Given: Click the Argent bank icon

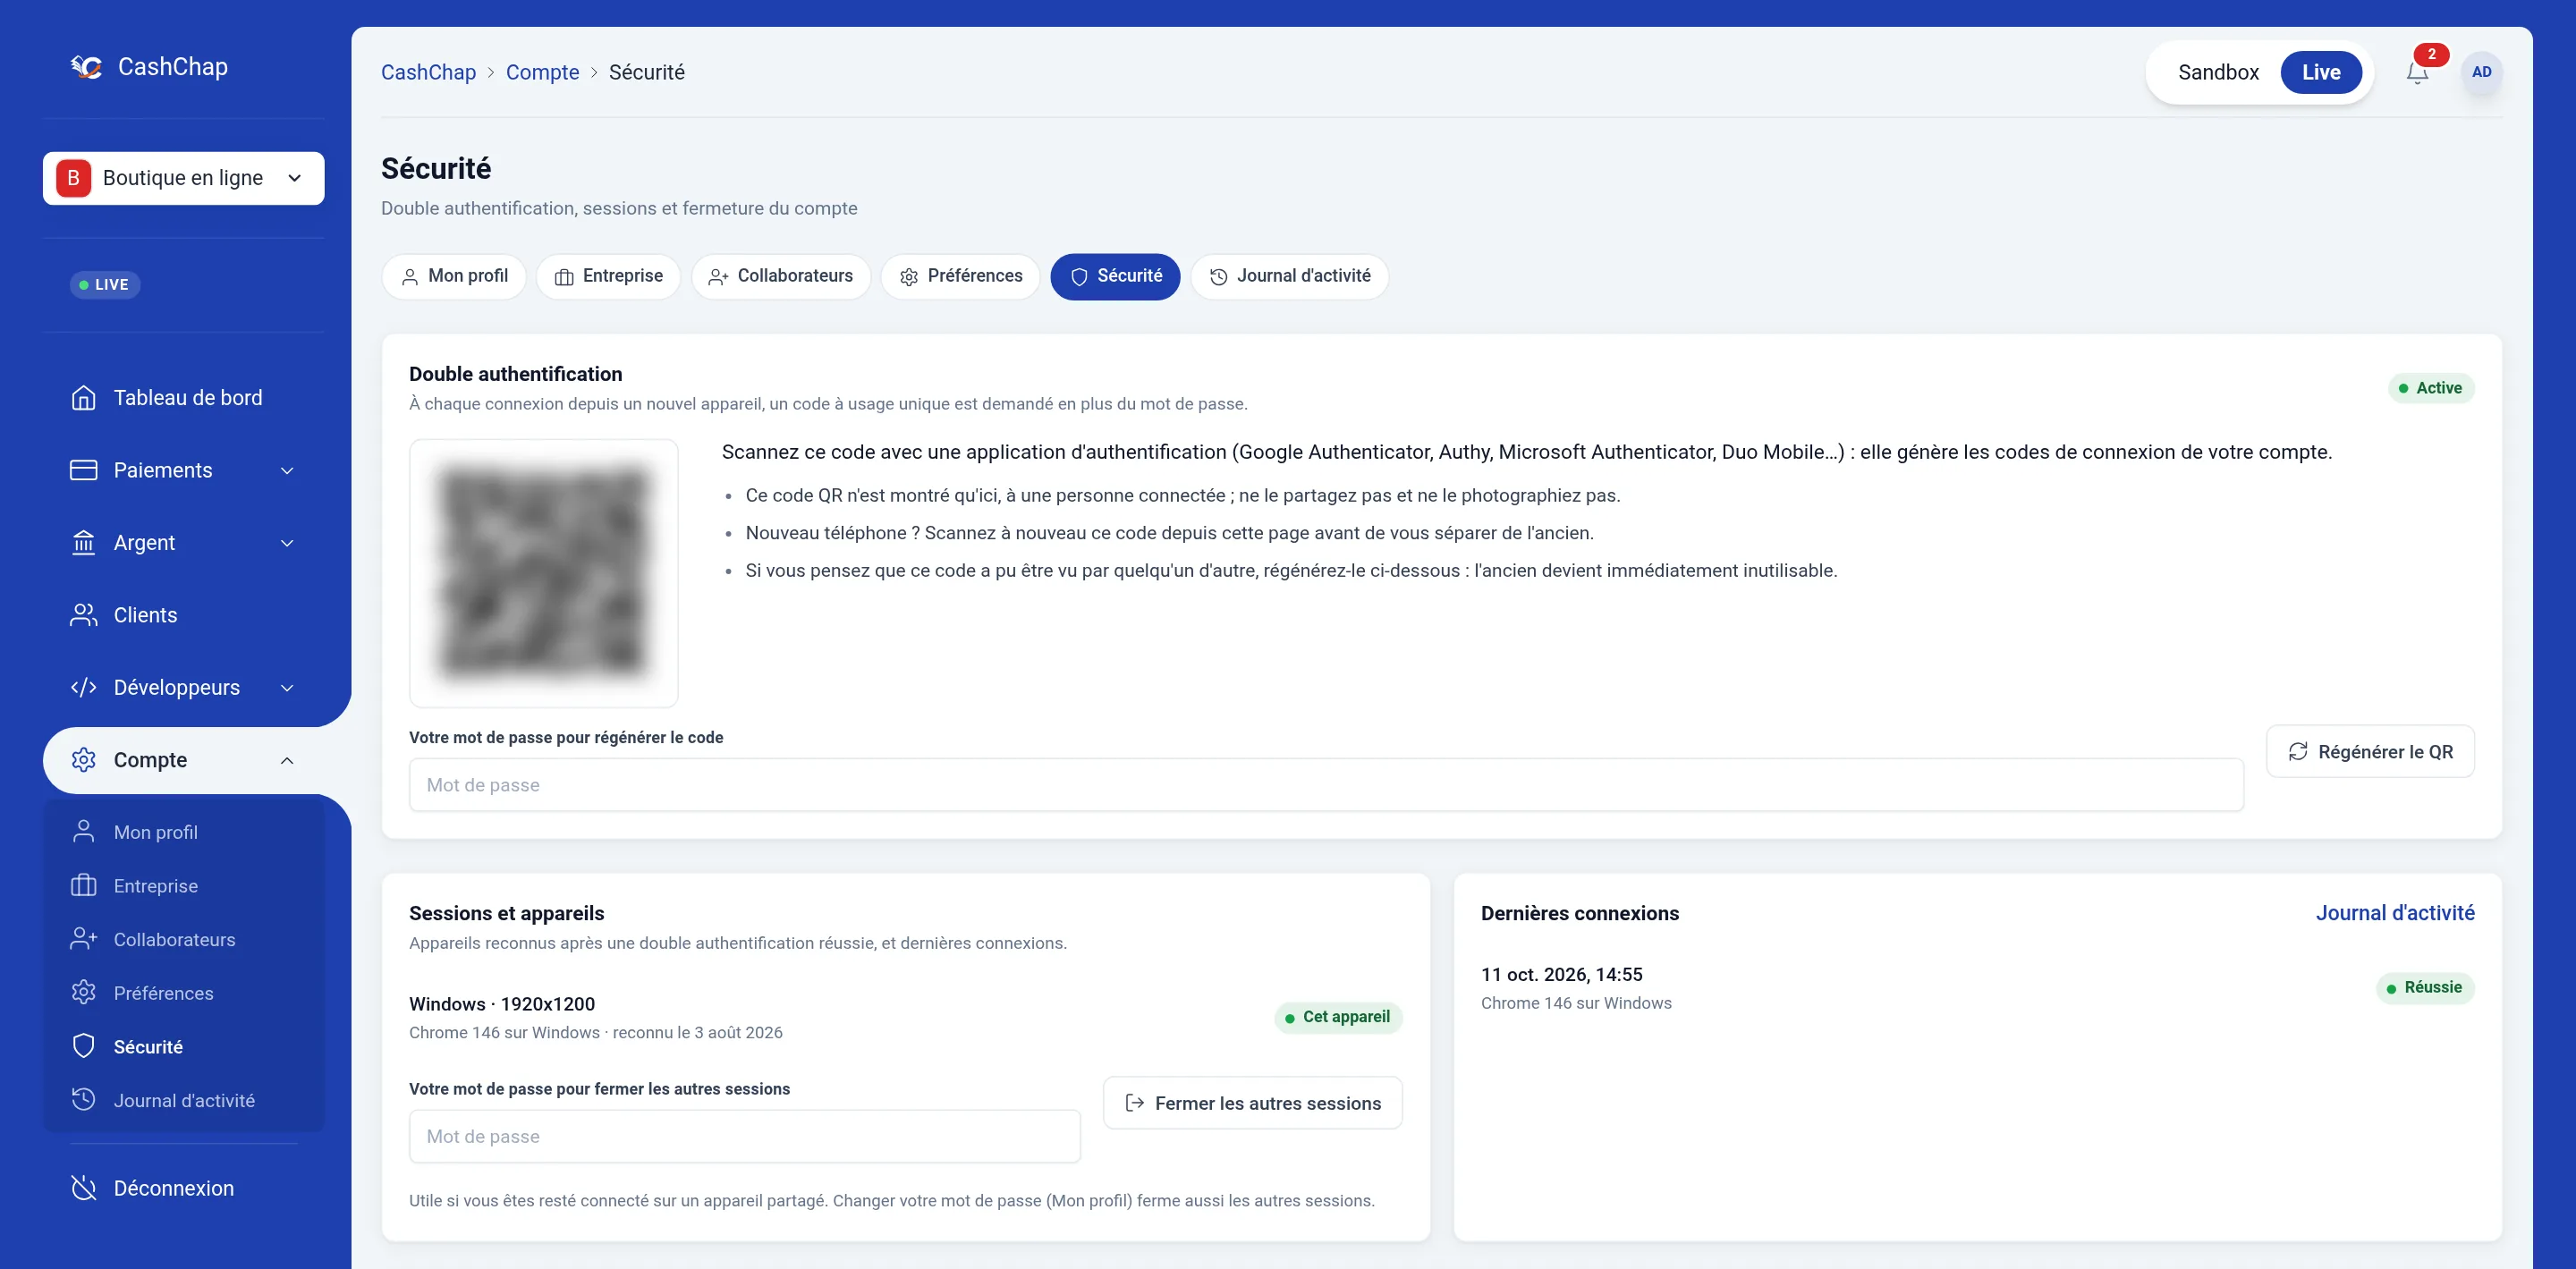Looking at the screenshot, I should [x=84, y=543].
